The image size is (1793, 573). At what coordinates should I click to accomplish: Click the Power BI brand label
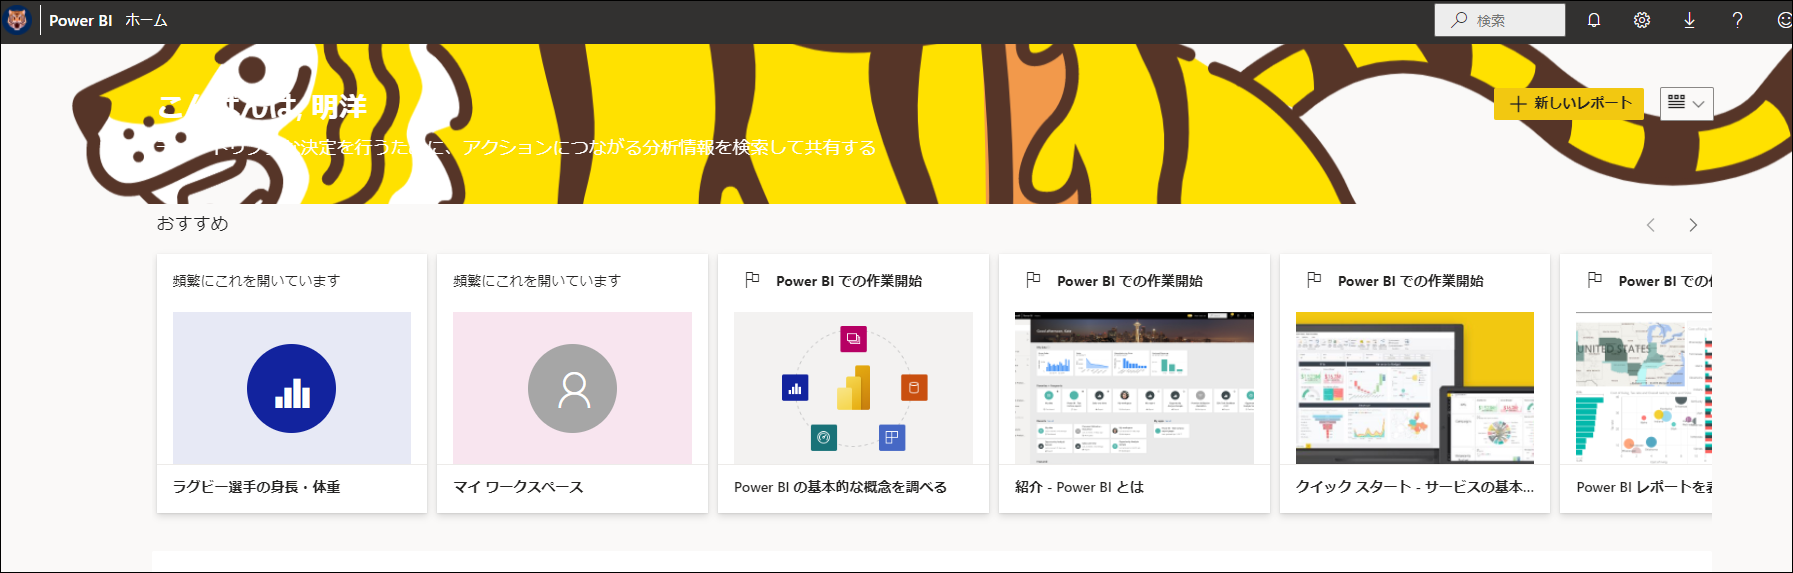[x=81, y=20]
